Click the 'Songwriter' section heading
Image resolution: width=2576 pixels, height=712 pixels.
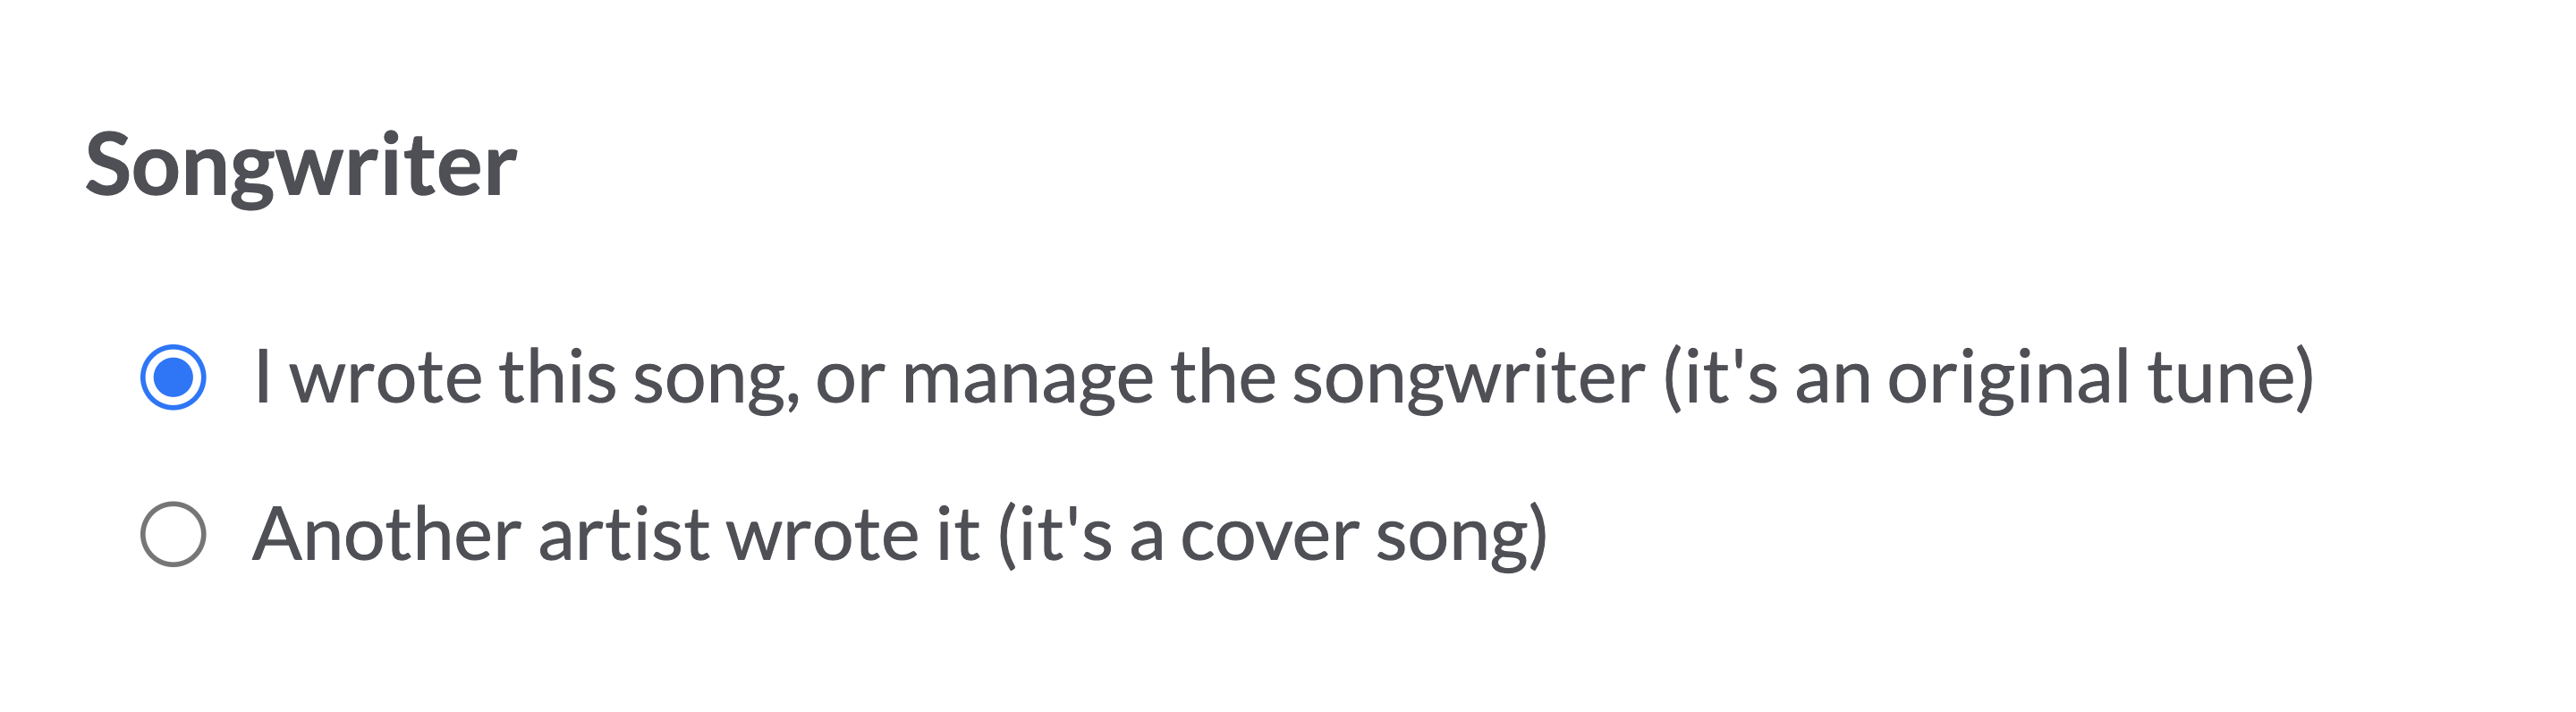(x=300, y=165)
